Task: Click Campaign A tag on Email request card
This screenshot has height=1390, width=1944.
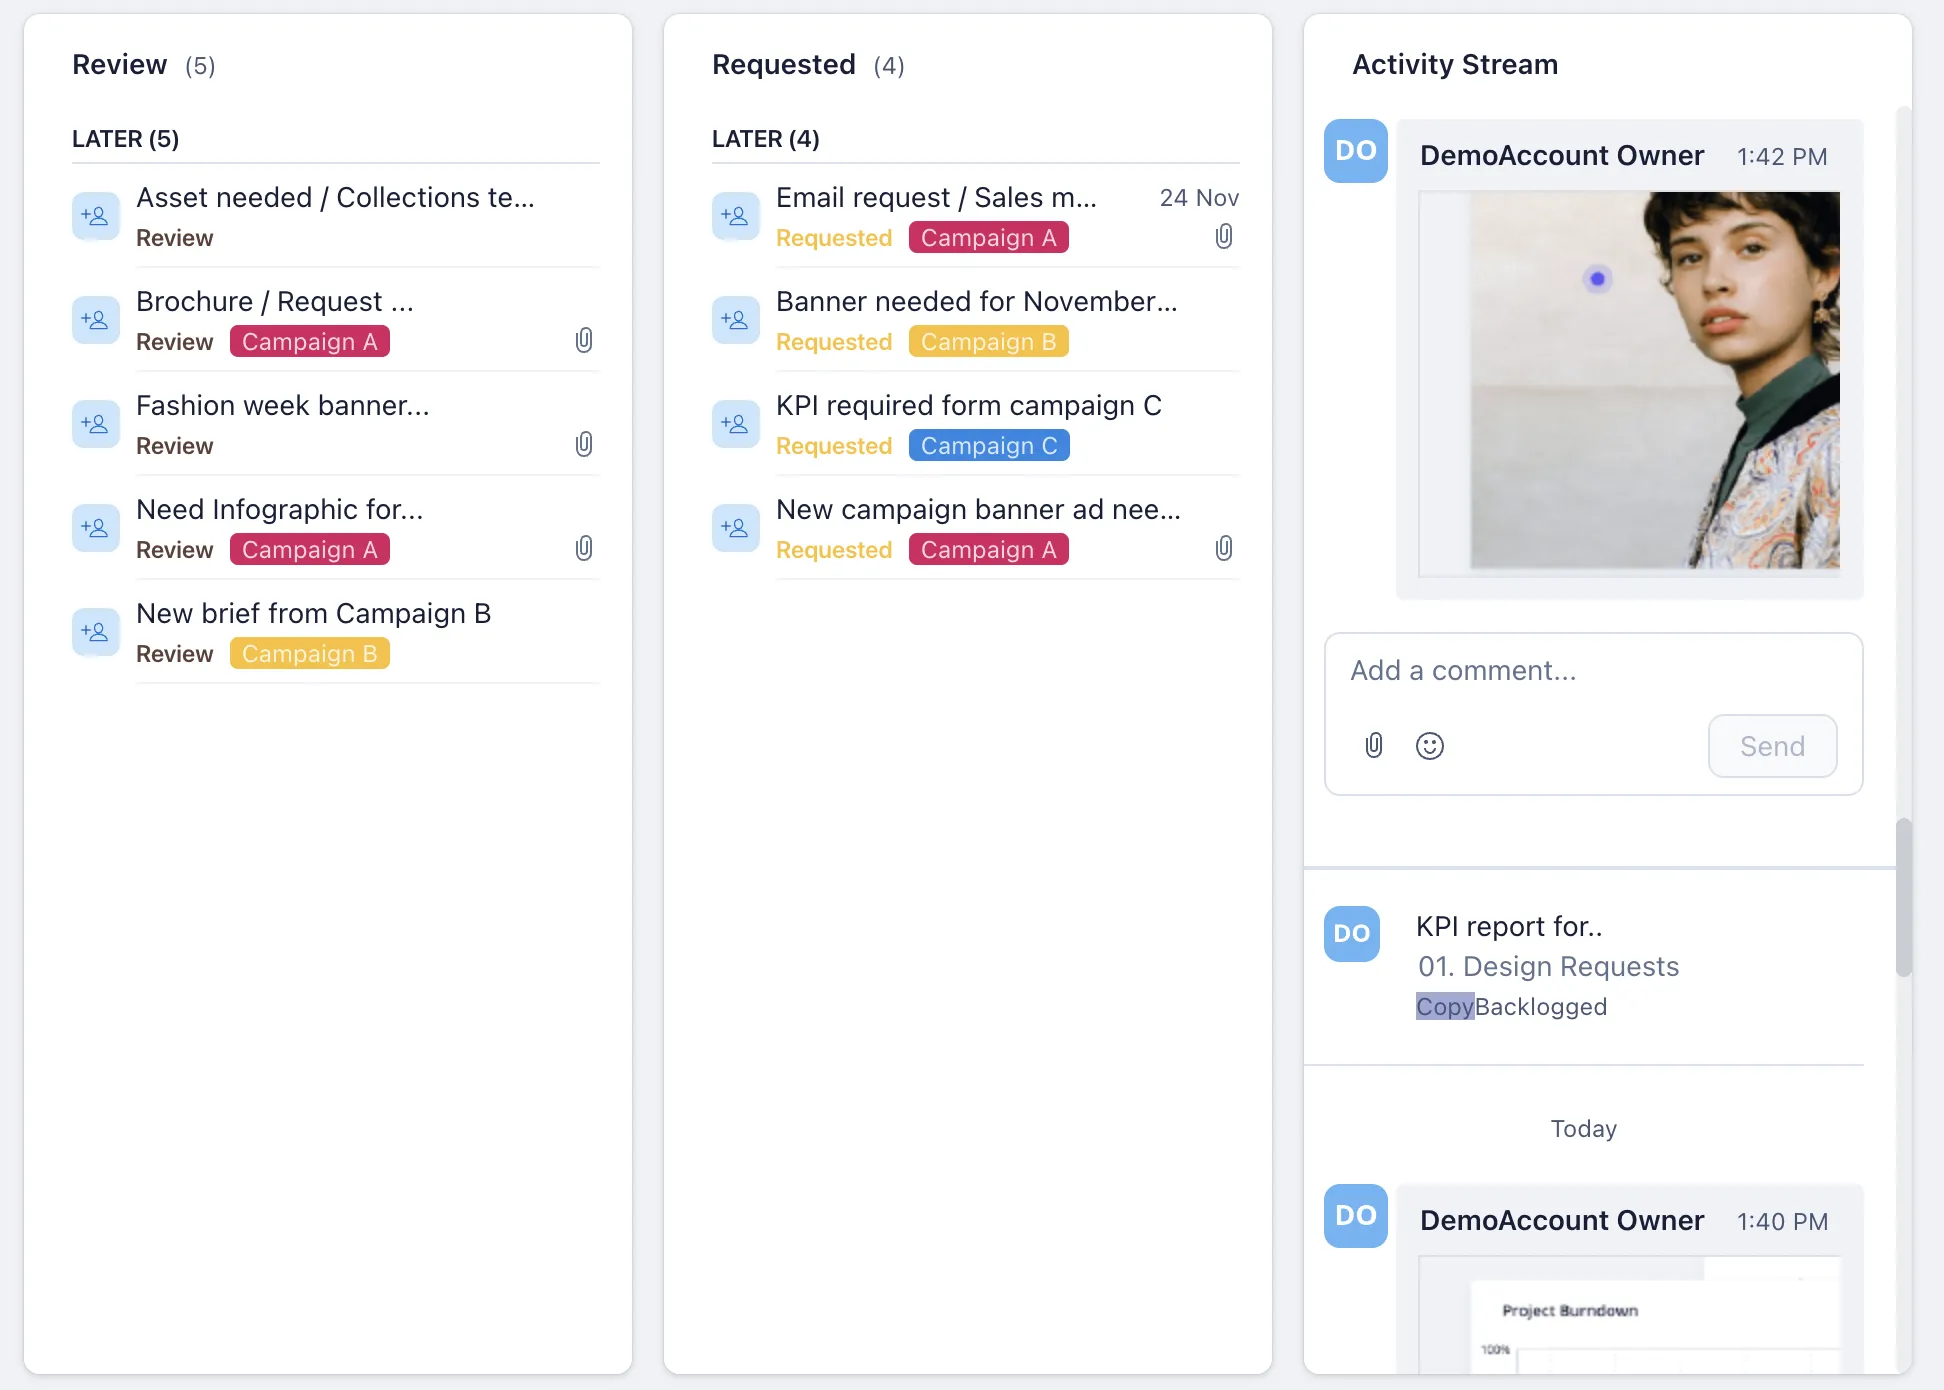Action: (989, 238)
